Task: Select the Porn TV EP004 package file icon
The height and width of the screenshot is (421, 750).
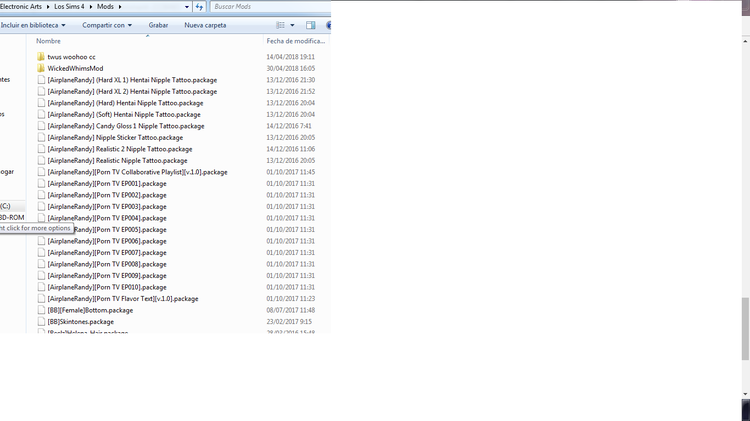Action: point(41,218)
